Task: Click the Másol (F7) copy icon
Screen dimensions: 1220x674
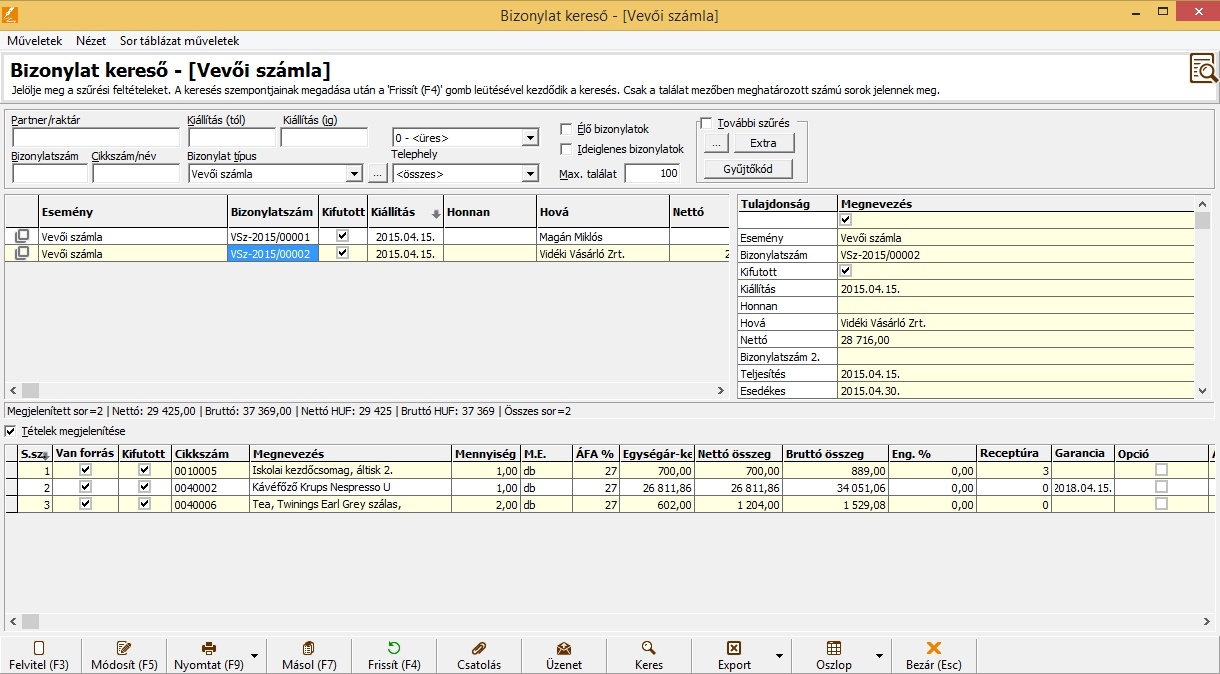Action: click(x=308, y=648)
